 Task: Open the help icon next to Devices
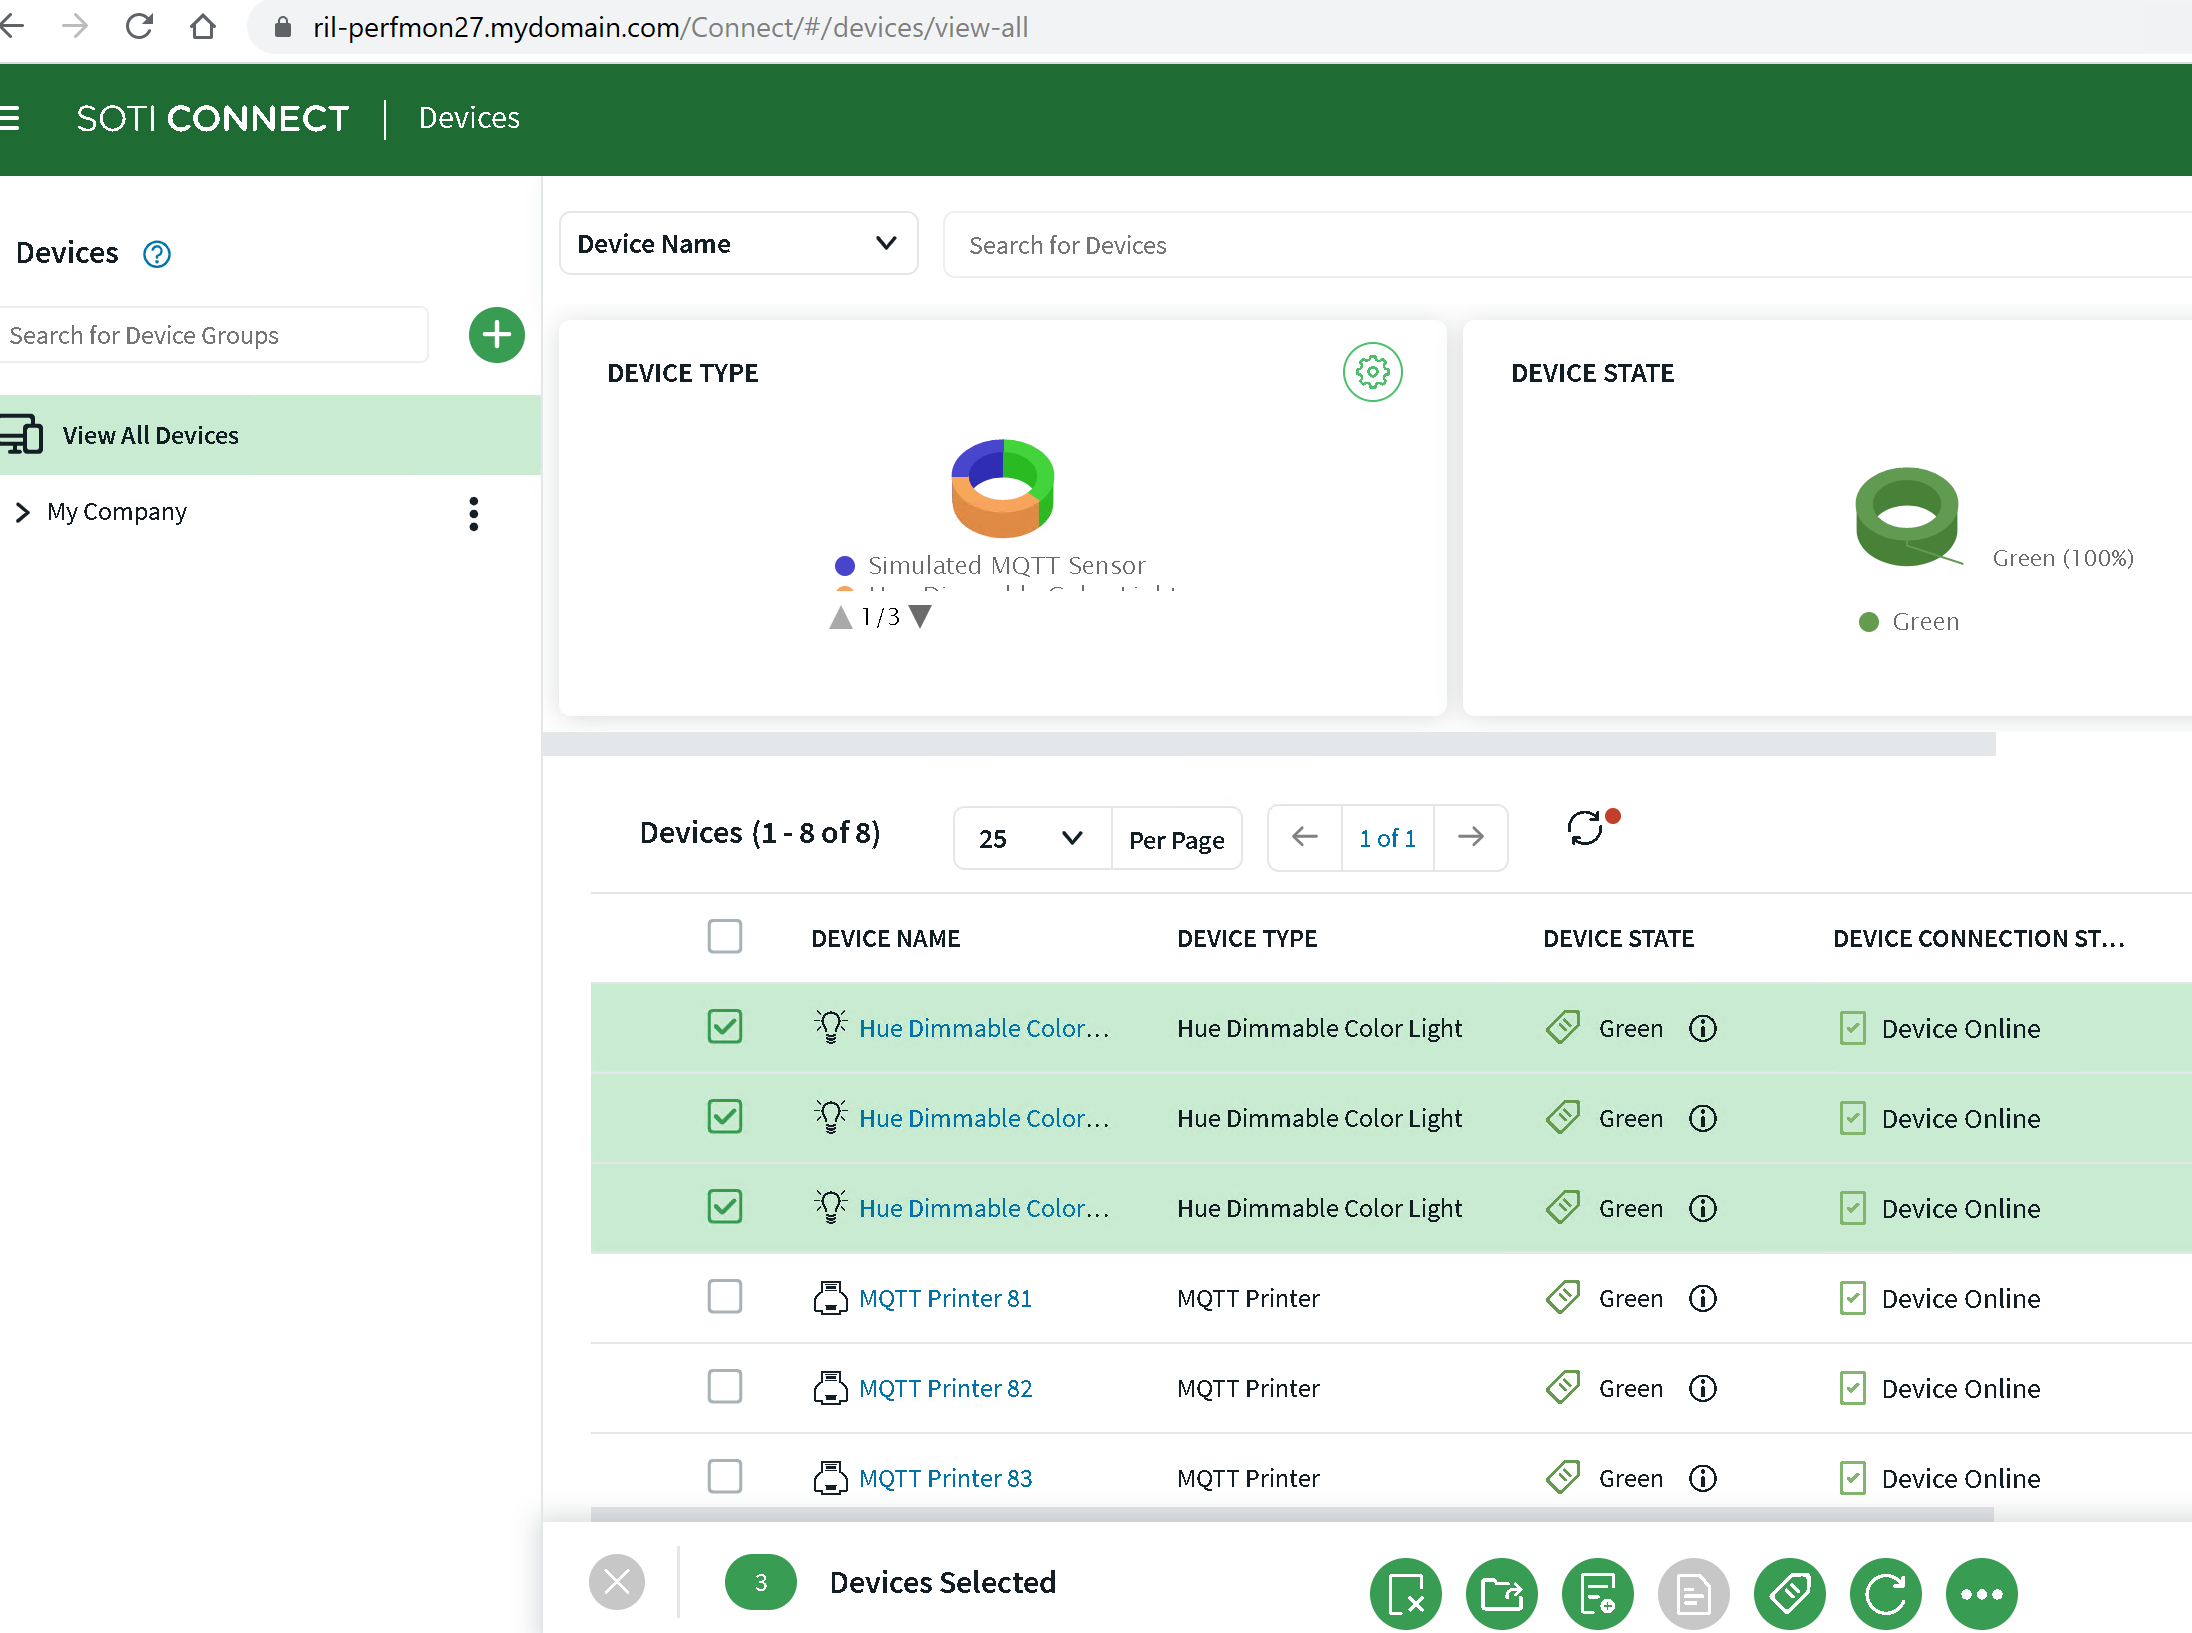pyautogui.click(x=157, y=254)
